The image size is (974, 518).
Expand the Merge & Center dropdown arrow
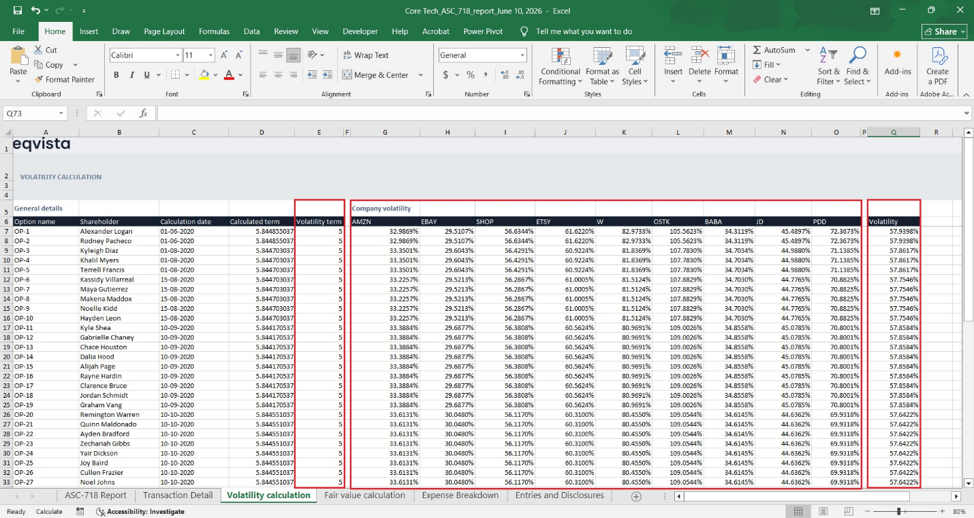point(421,75)
